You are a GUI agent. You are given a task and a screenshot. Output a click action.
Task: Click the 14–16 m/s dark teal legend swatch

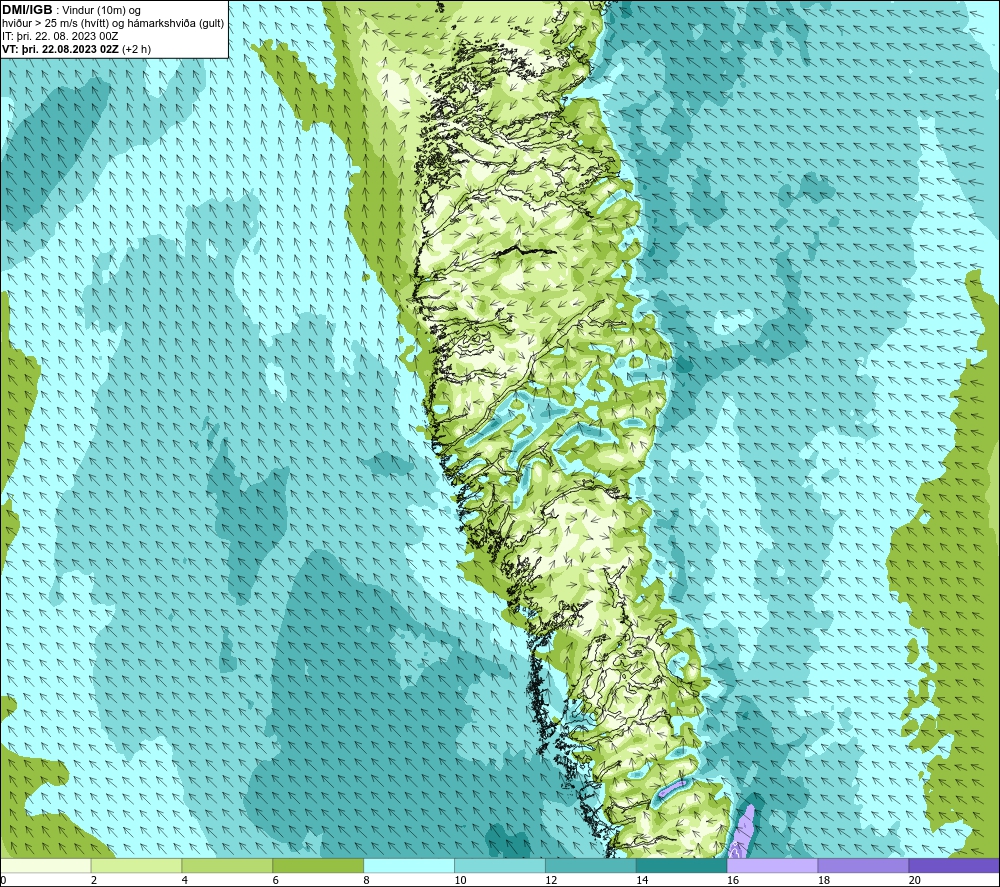pos(681,865)
